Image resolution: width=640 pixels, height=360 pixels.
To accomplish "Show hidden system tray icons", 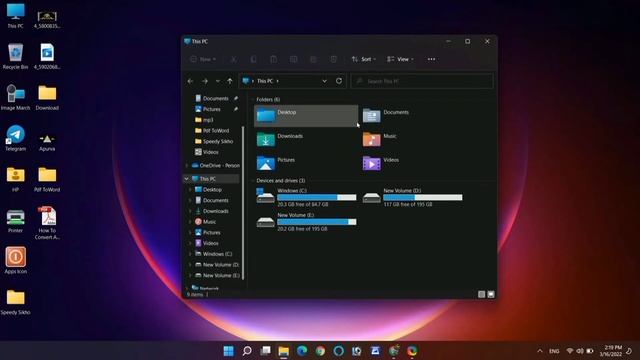I will 540,351.
